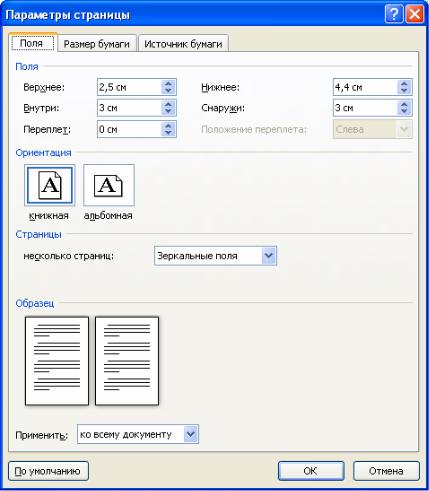The width and height of the screenshot is (429, 491).
Task: Click the Положение переплета label
Action: [x=254, y=129]
